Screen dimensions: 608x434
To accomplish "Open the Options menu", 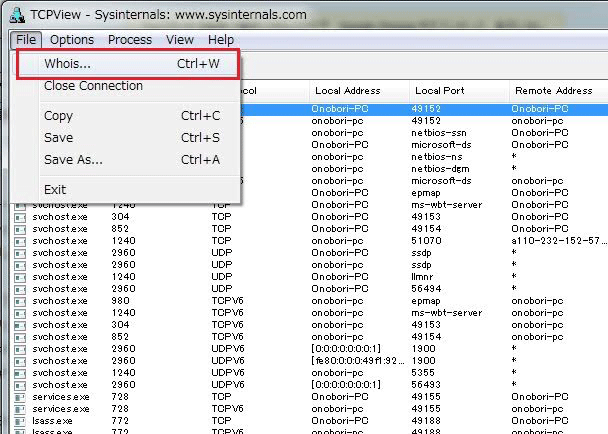I will [x=72, y=40].
